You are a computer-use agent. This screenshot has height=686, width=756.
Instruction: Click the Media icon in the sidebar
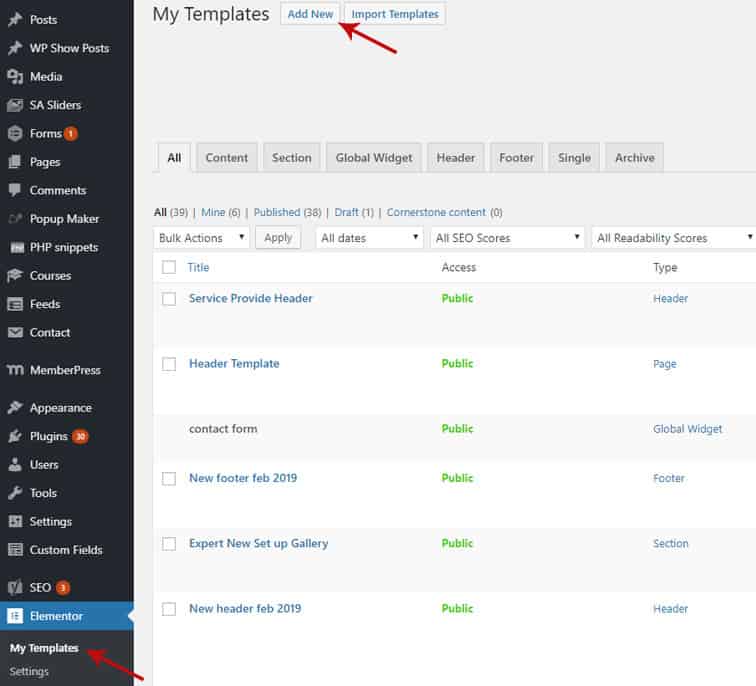[x=15, y=77]
